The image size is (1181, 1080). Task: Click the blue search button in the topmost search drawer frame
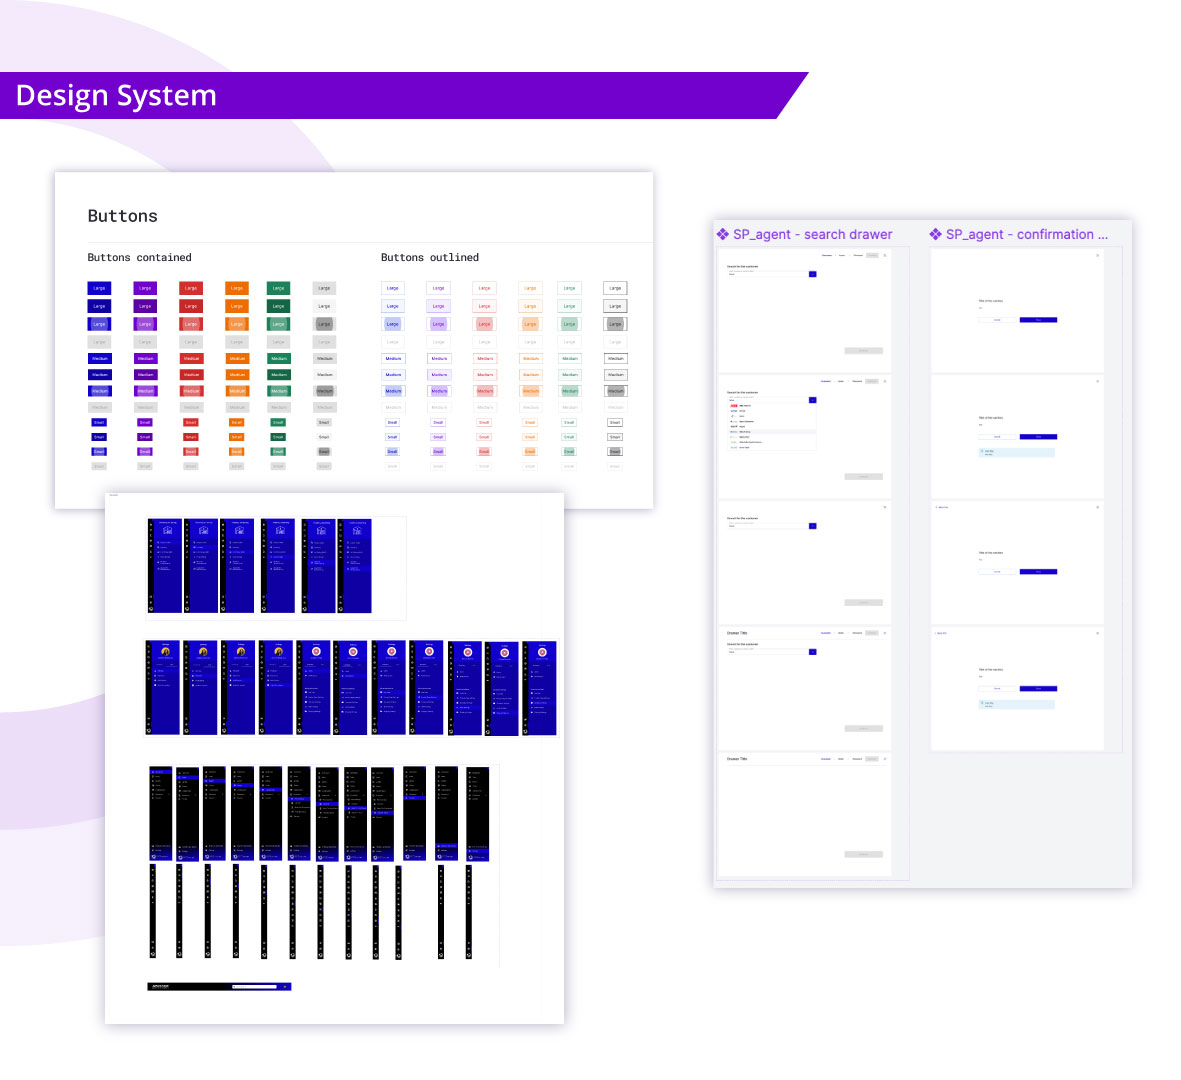coord(813,274)
